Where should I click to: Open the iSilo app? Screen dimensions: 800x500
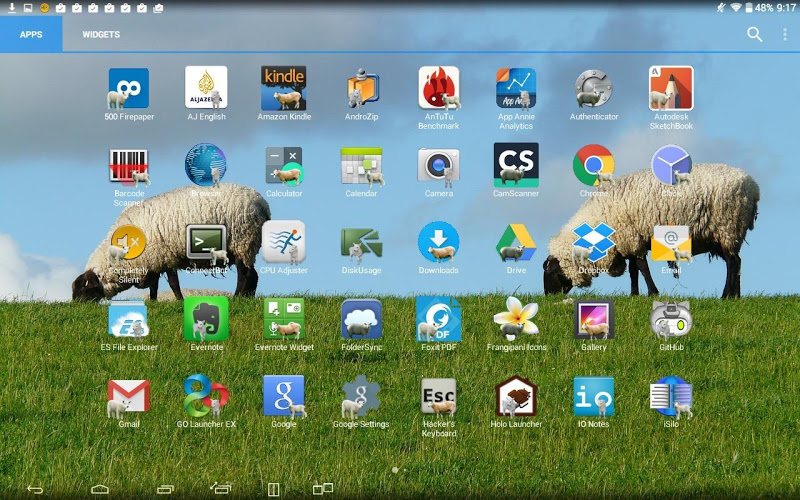(671, 396)
